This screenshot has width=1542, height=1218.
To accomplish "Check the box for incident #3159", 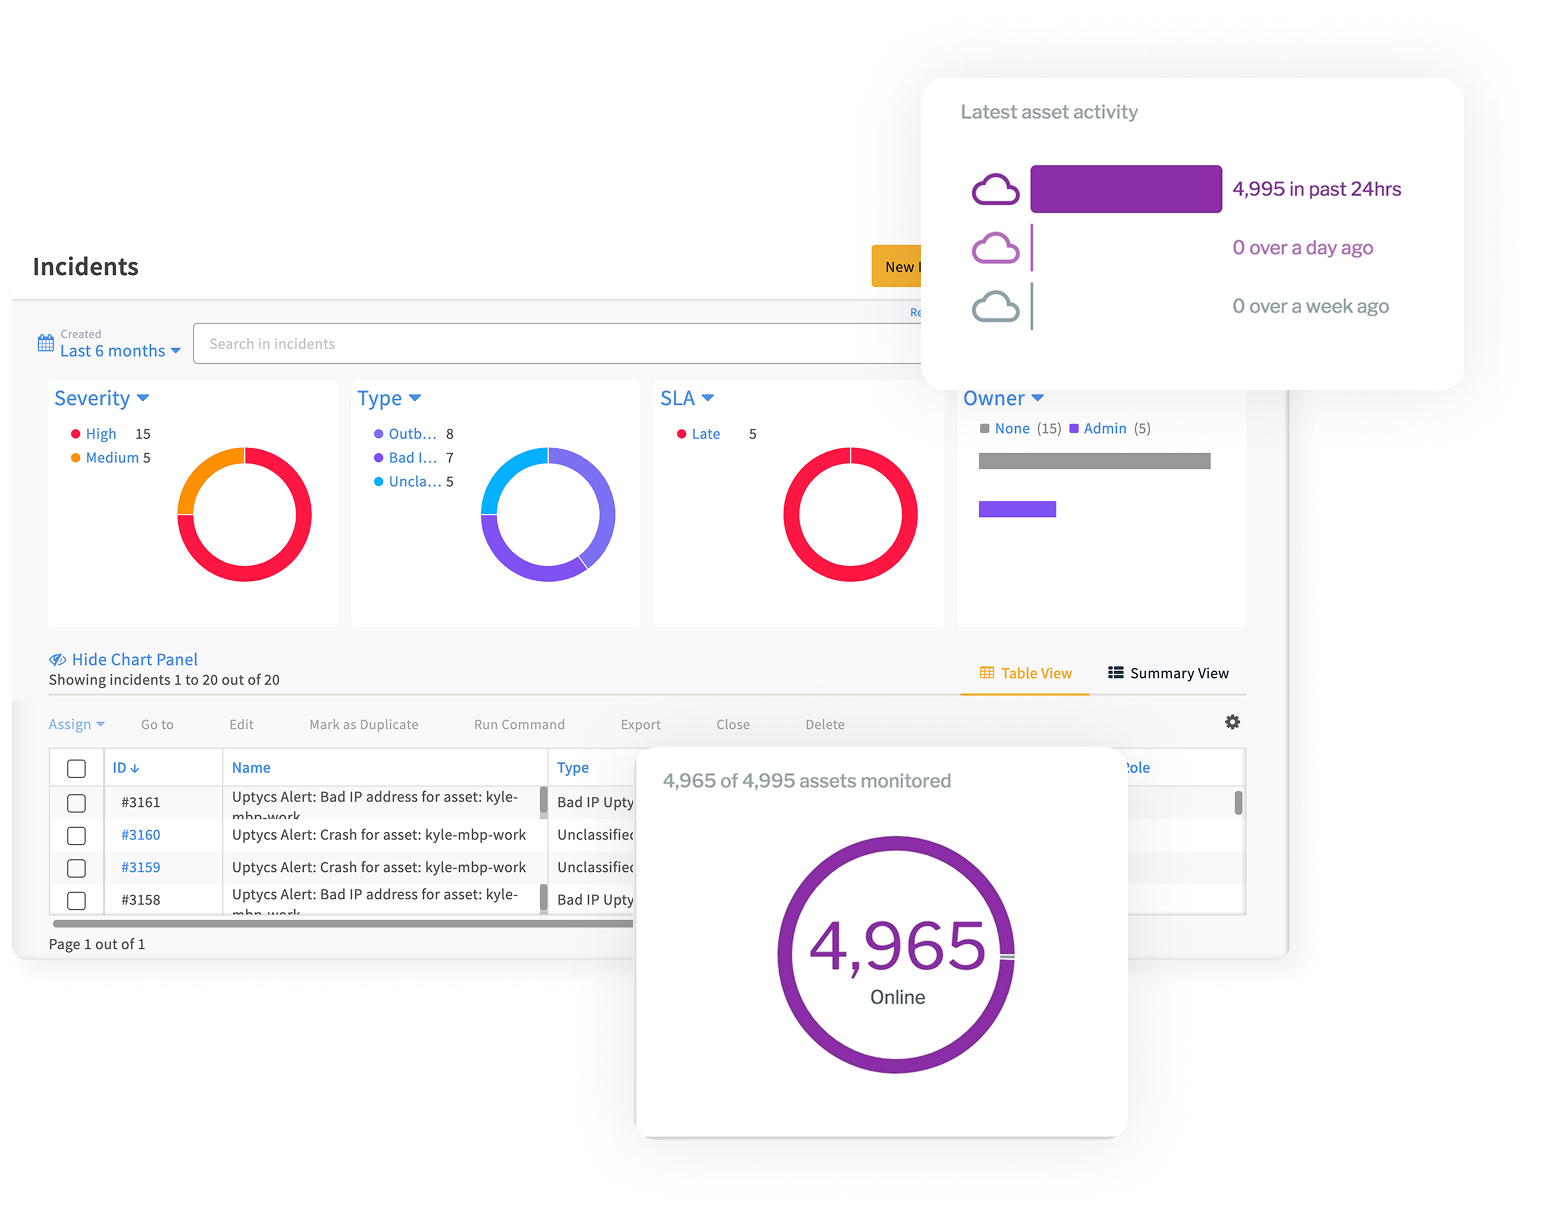I will pyautogui.click(x=76, y=868).
